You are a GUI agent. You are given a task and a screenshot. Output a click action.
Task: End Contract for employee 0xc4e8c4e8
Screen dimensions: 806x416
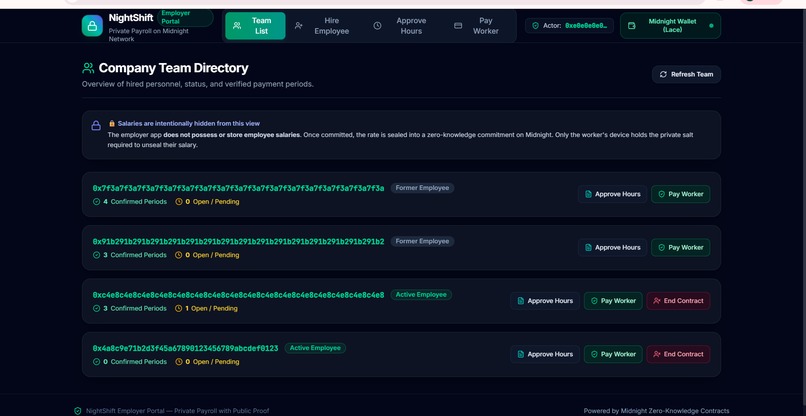(x=679, y=301)
